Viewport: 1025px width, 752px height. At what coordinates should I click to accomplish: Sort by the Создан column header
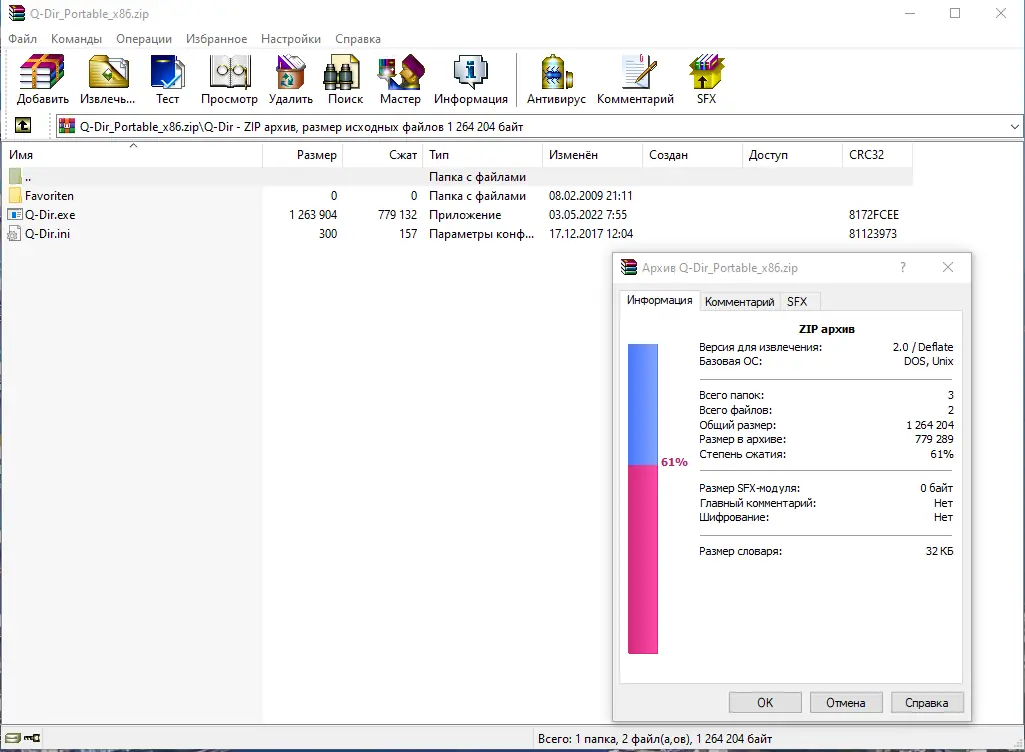692,154
